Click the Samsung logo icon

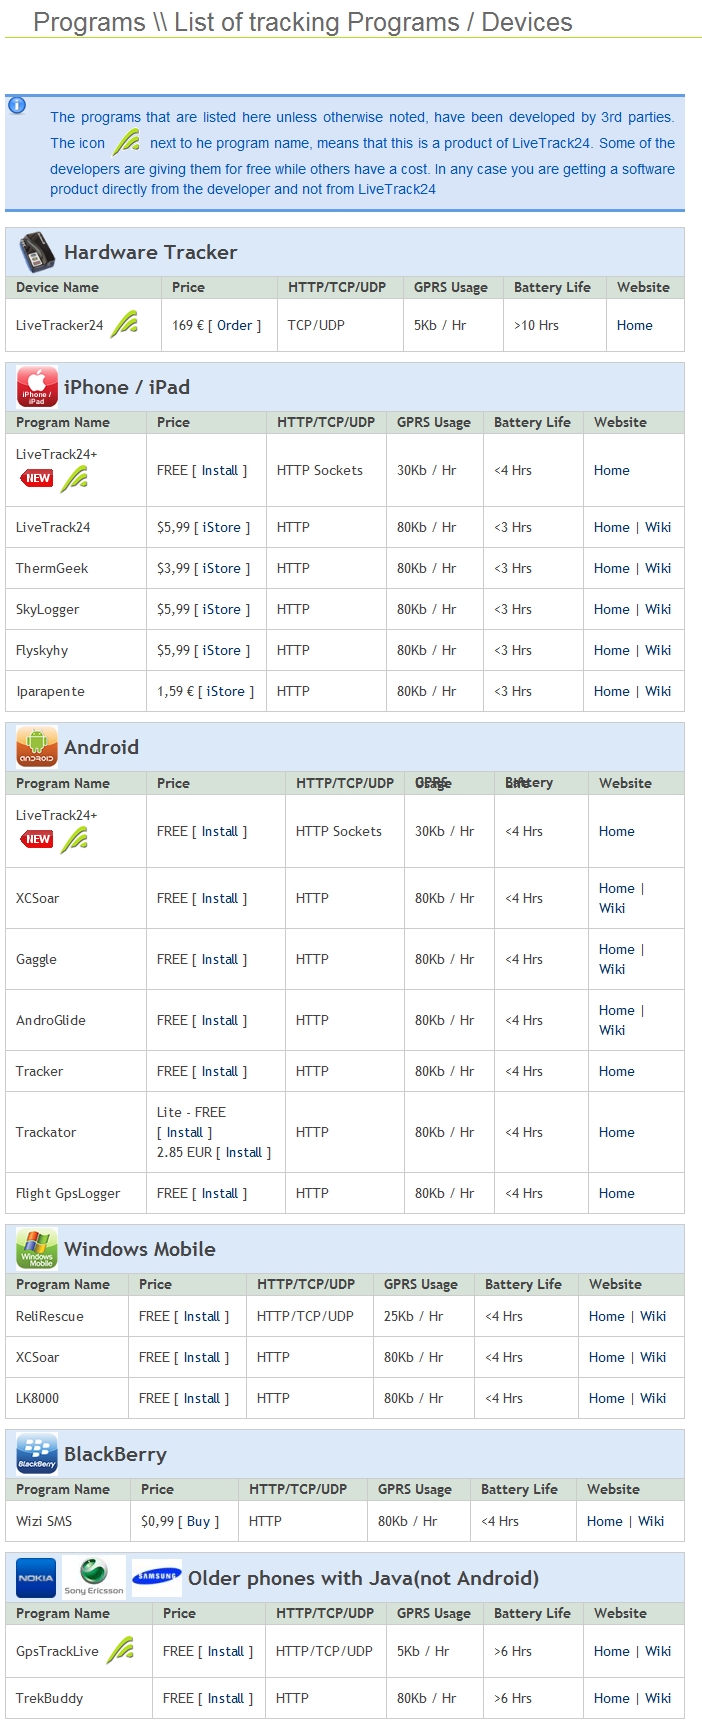(157, 1577)
